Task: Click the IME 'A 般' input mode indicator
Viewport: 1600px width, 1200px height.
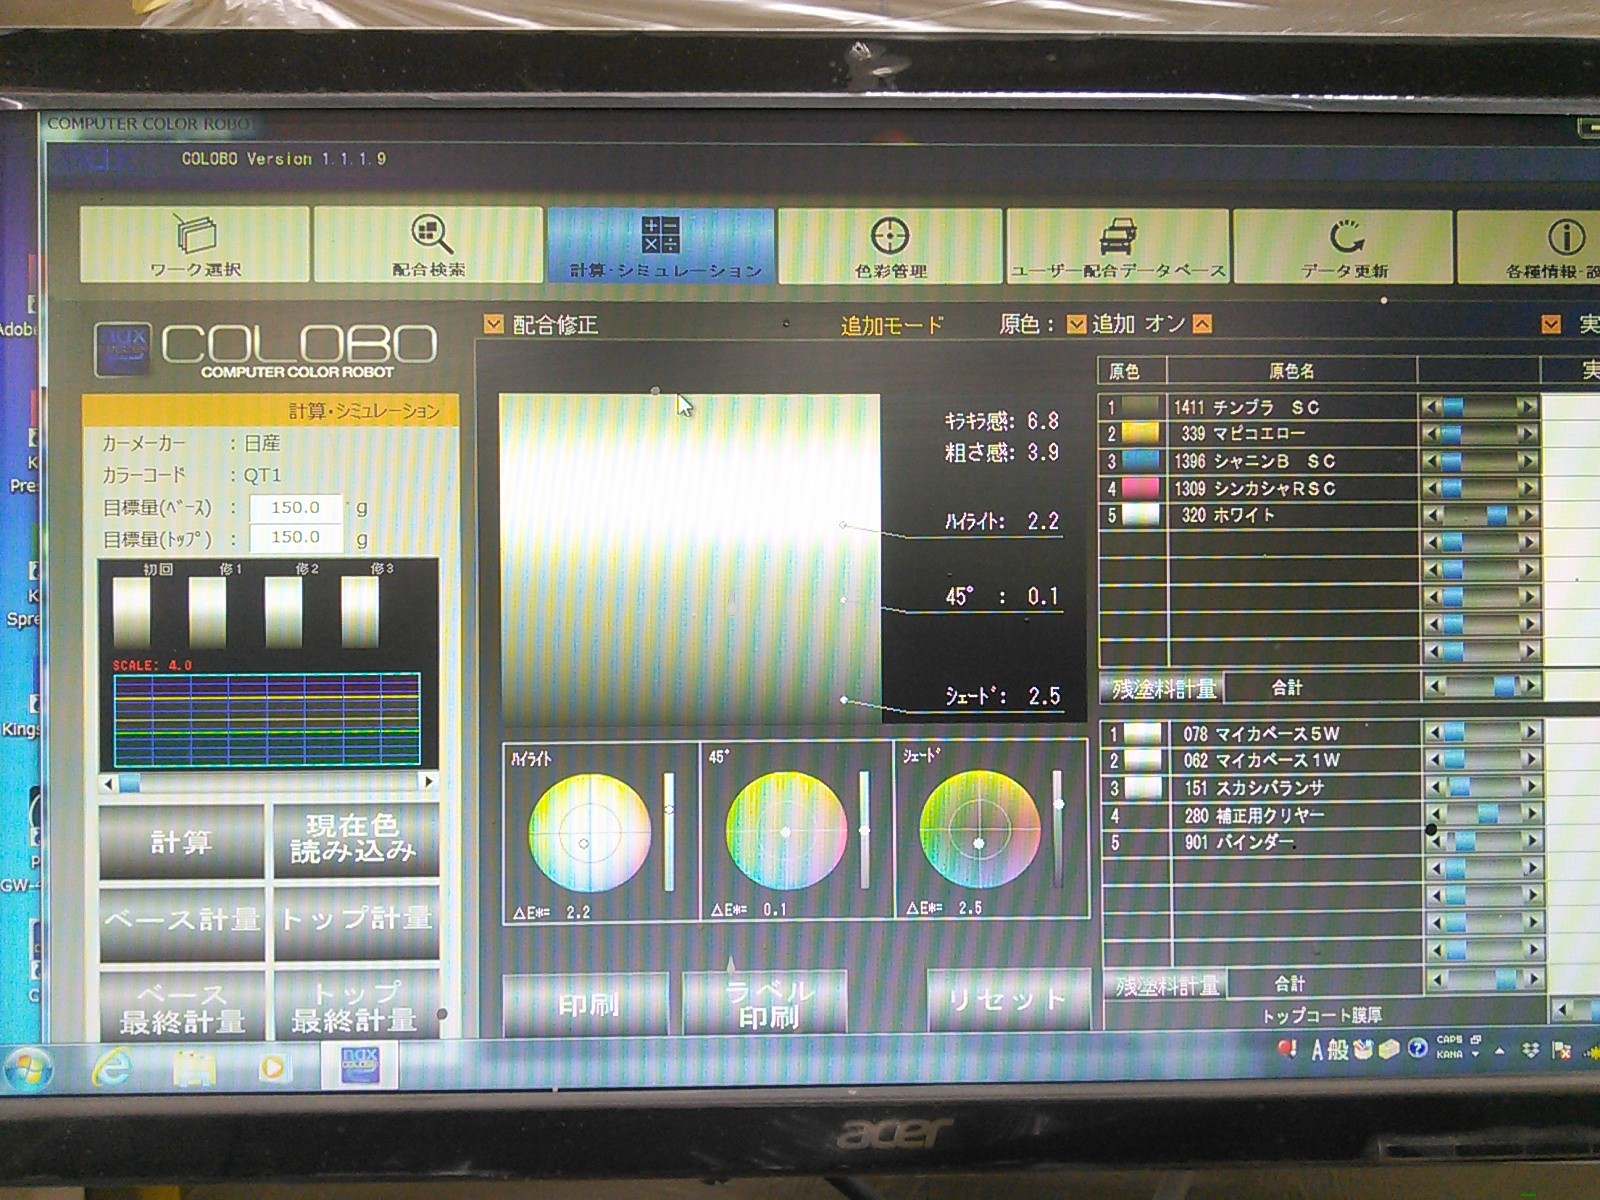Action: click(x=1330, y=1049)
